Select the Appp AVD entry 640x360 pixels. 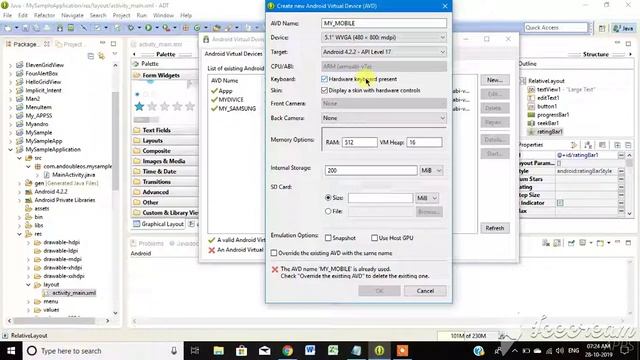(x=225, y=91)
